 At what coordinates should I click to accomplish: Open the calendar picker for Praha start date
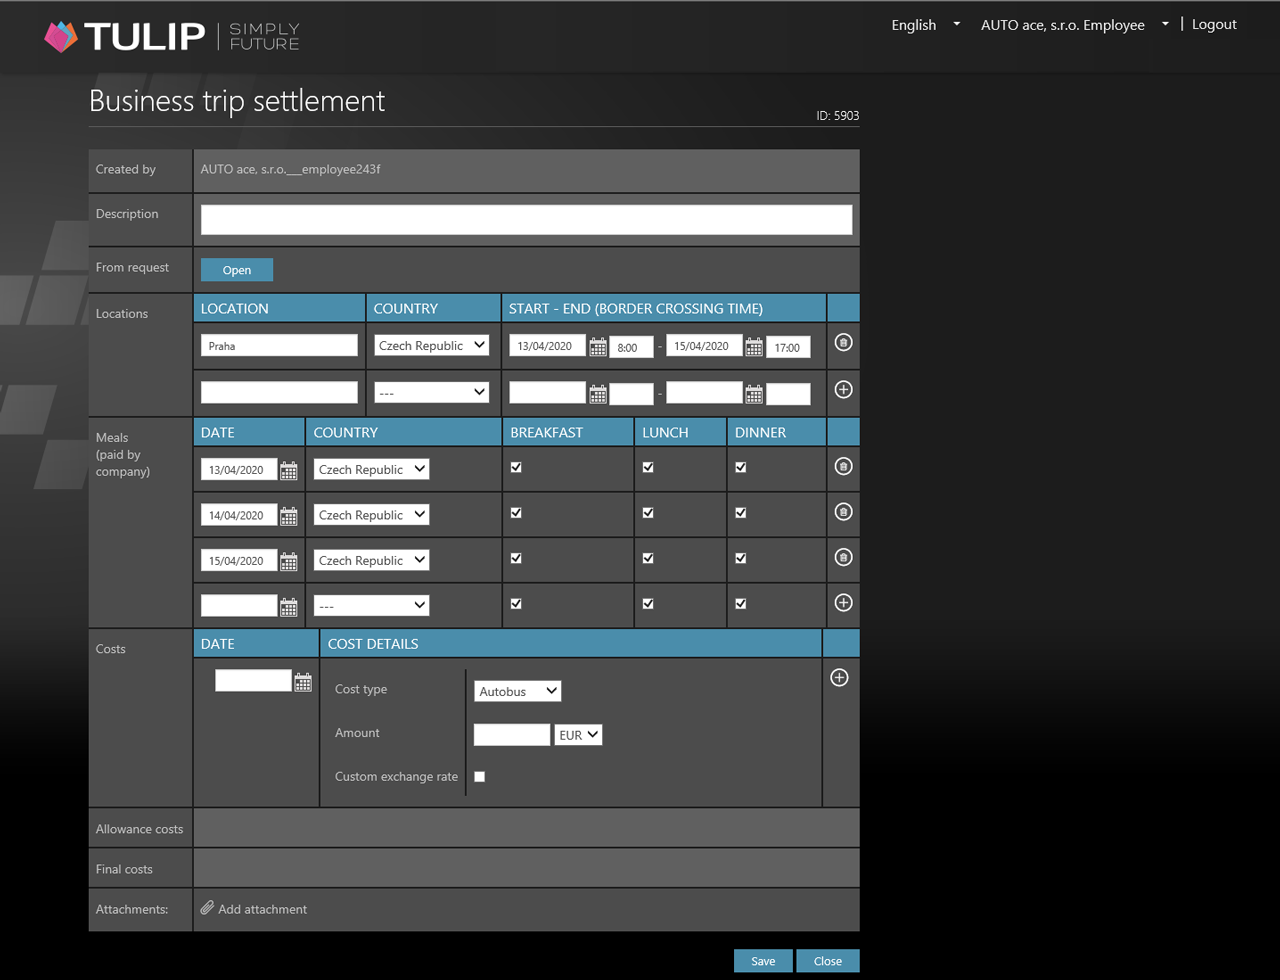(x=597, y=346)
